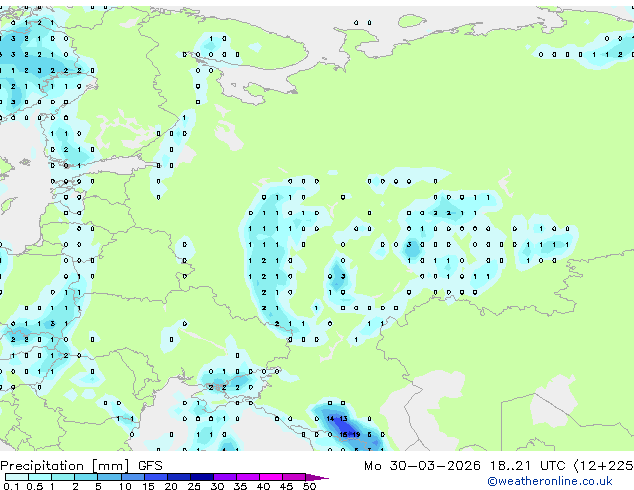Click the 35–40 mm magenta legend swatch
The width and height of the screenshot is (634, 490).
(247, 477)
